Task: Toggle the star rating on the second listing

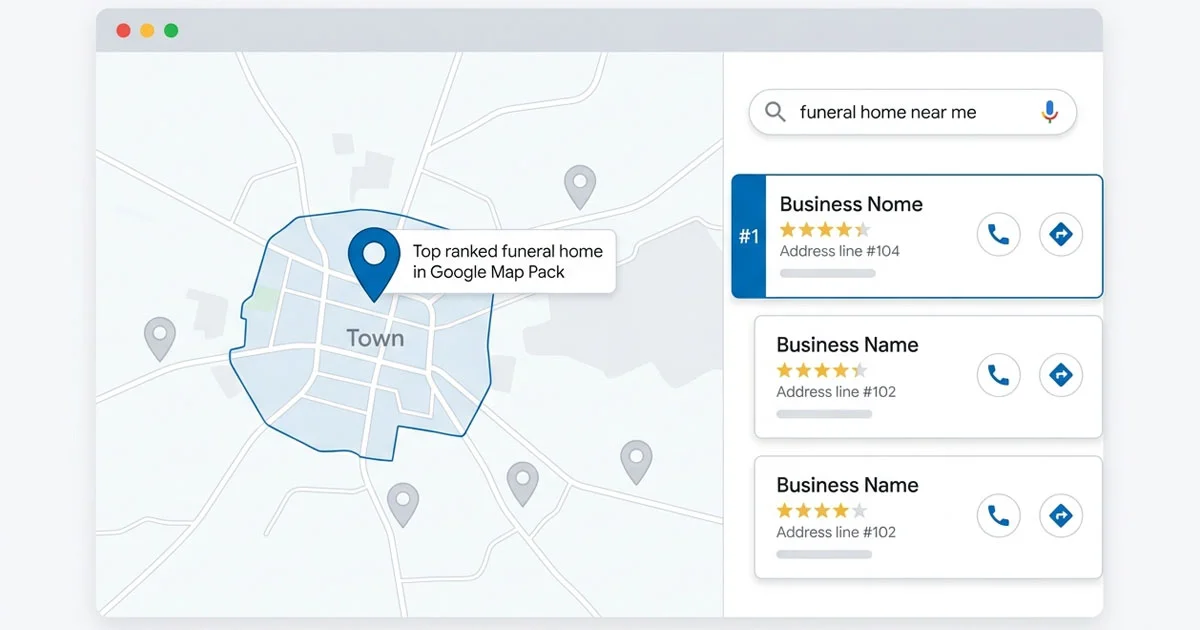Action: pos(820,369)
